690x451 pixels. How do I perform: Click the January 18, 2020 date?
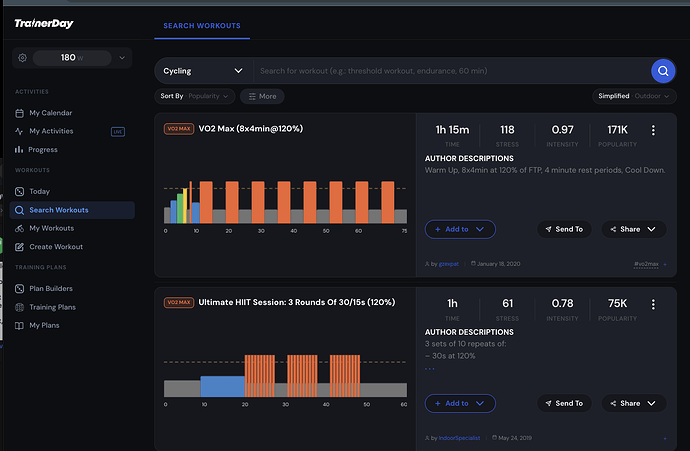coord(499,264)
